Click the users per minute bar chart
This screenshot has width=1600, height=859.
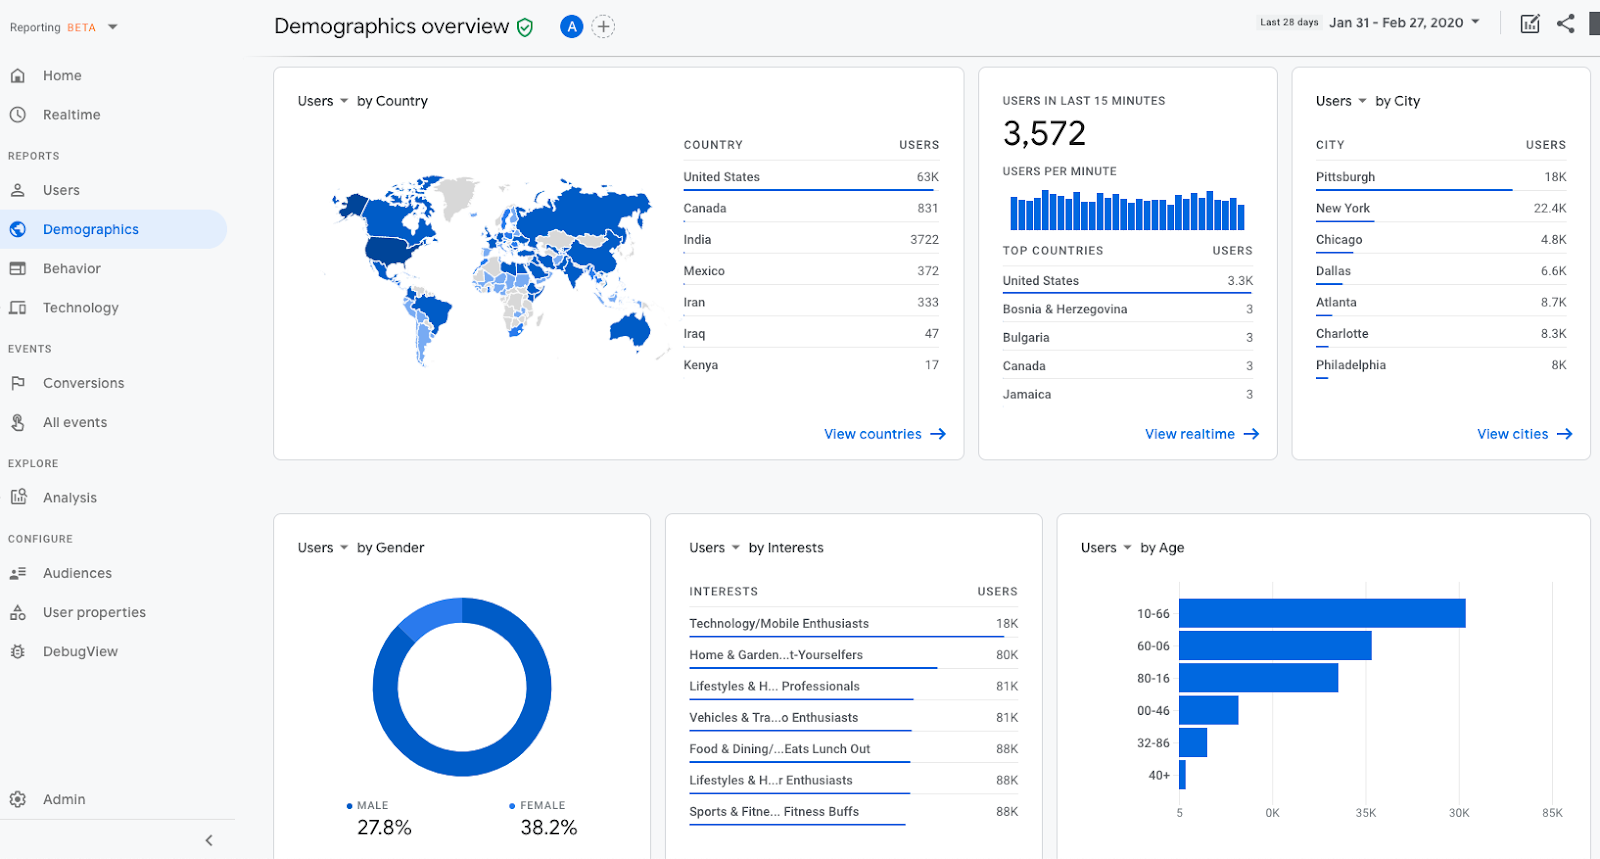1128,210
